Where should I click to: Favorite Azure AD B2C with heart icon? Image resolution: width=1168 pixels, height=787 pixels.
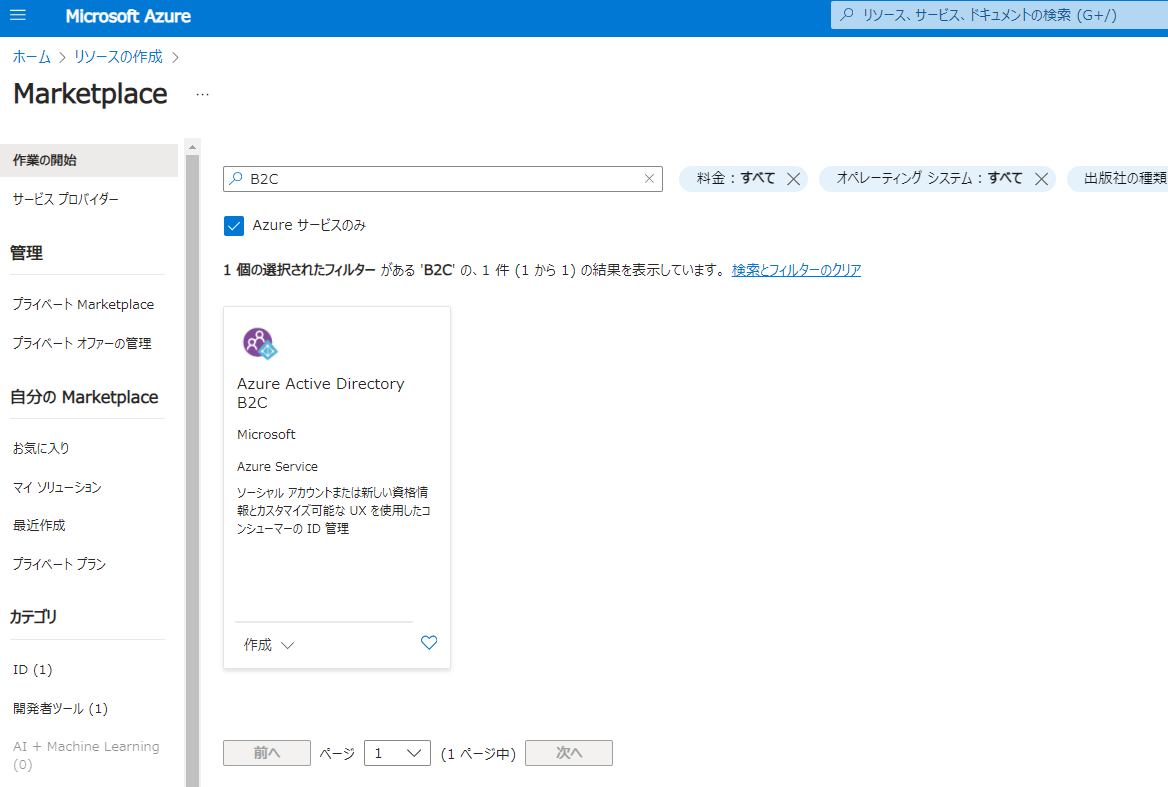[x=429, y=643]
